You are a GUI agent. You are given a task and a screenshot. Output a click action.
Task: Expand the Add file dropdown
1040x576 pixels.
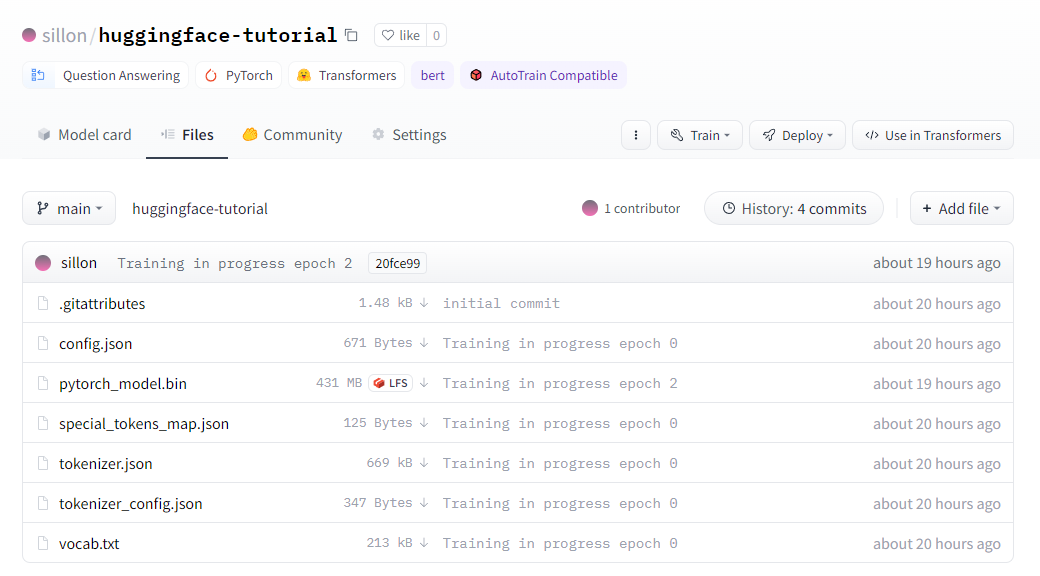962,208
